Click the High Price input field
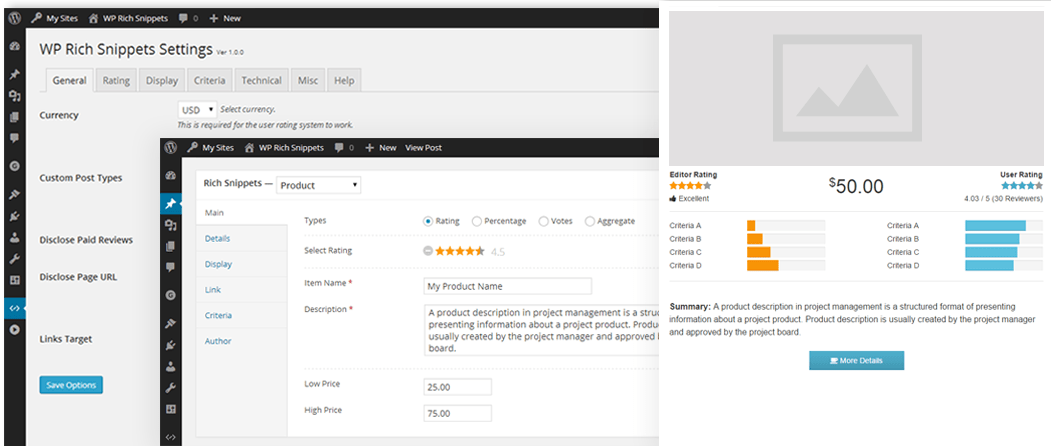 point(458,413)
